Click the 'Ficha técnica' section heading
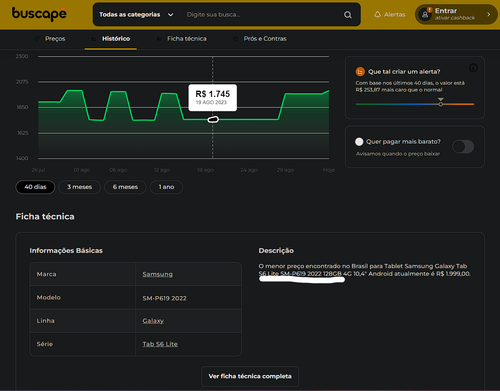The width and height of the screenshot is (500, 391). (x=45, y=217)
